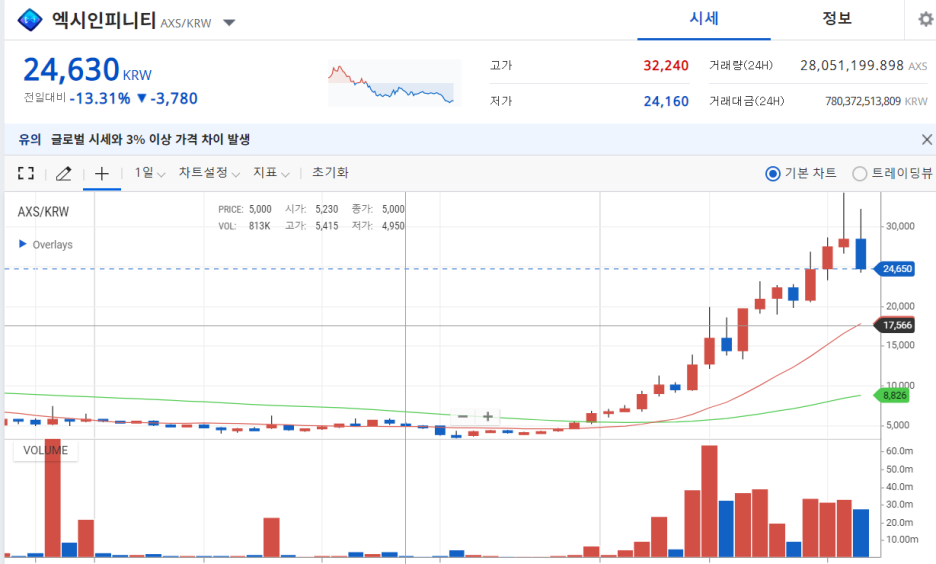Dismiss the 유의 price difference notice

(x=926, y=140)
